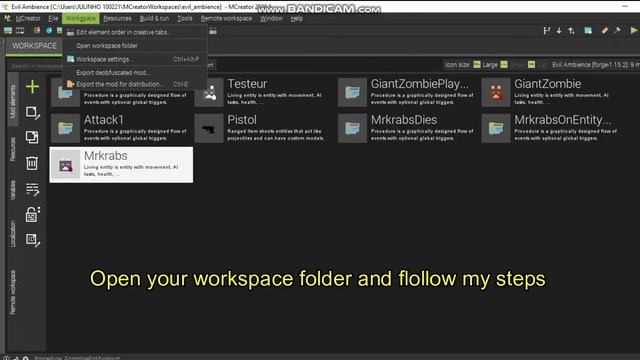Switch to Localization vertical side tab
640x360 pixels.
13,233
